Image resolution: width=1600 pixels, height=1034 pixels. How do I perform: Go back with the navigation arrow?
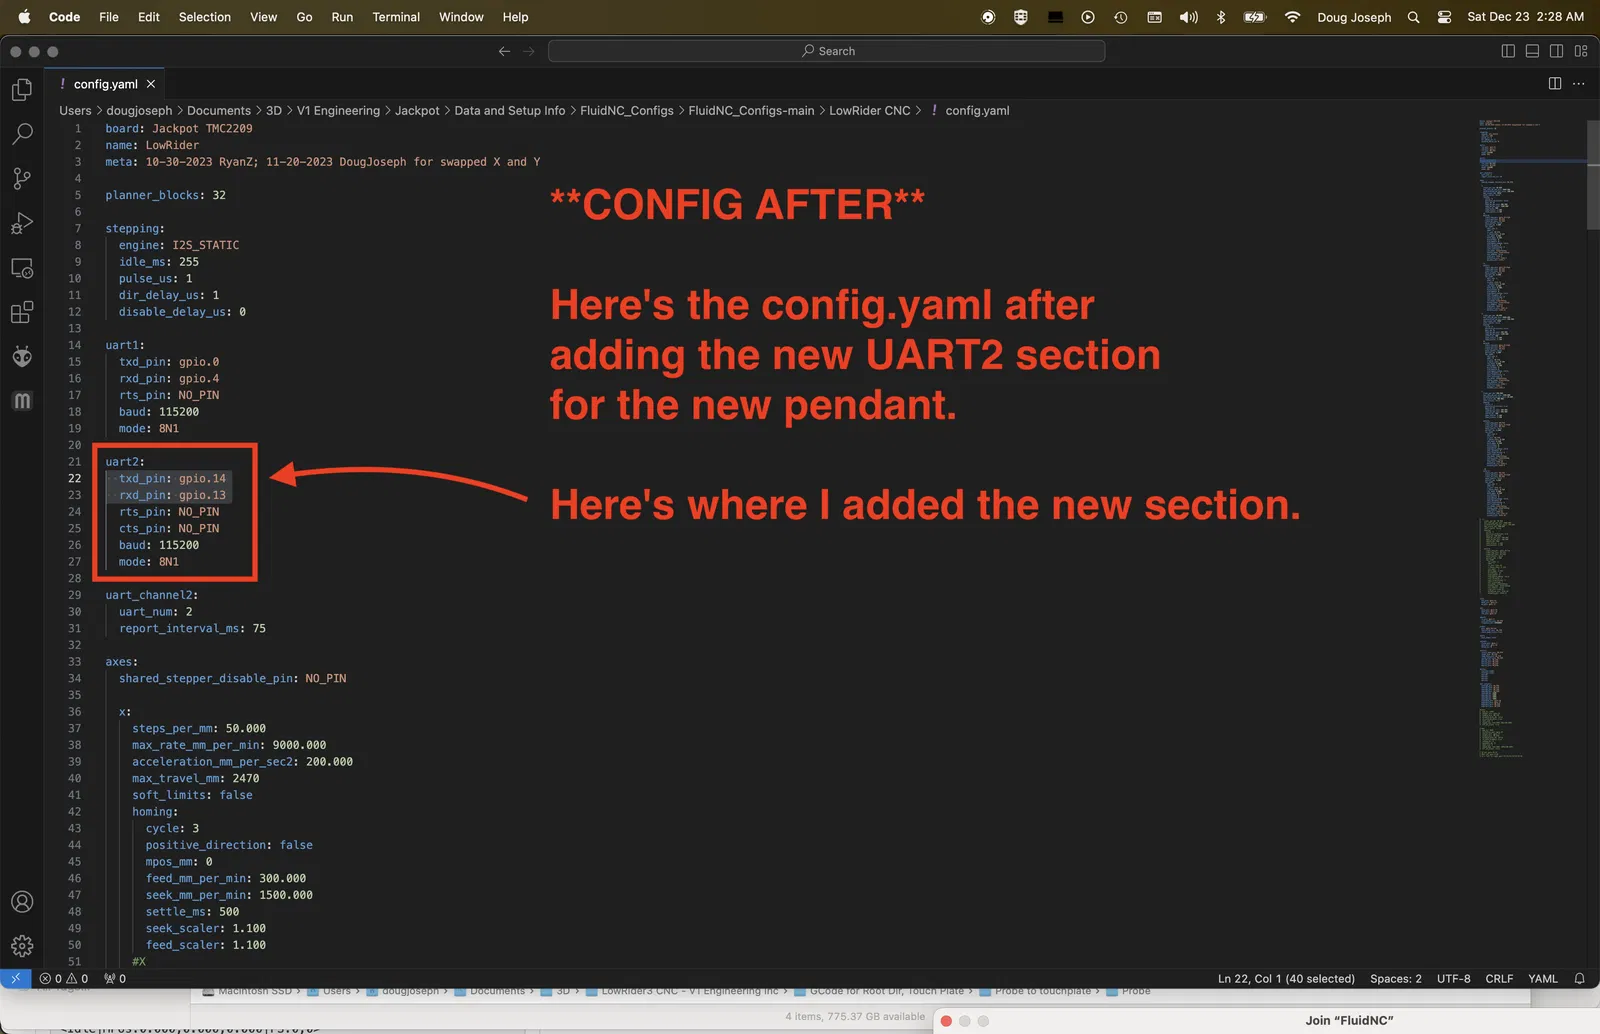504,51
